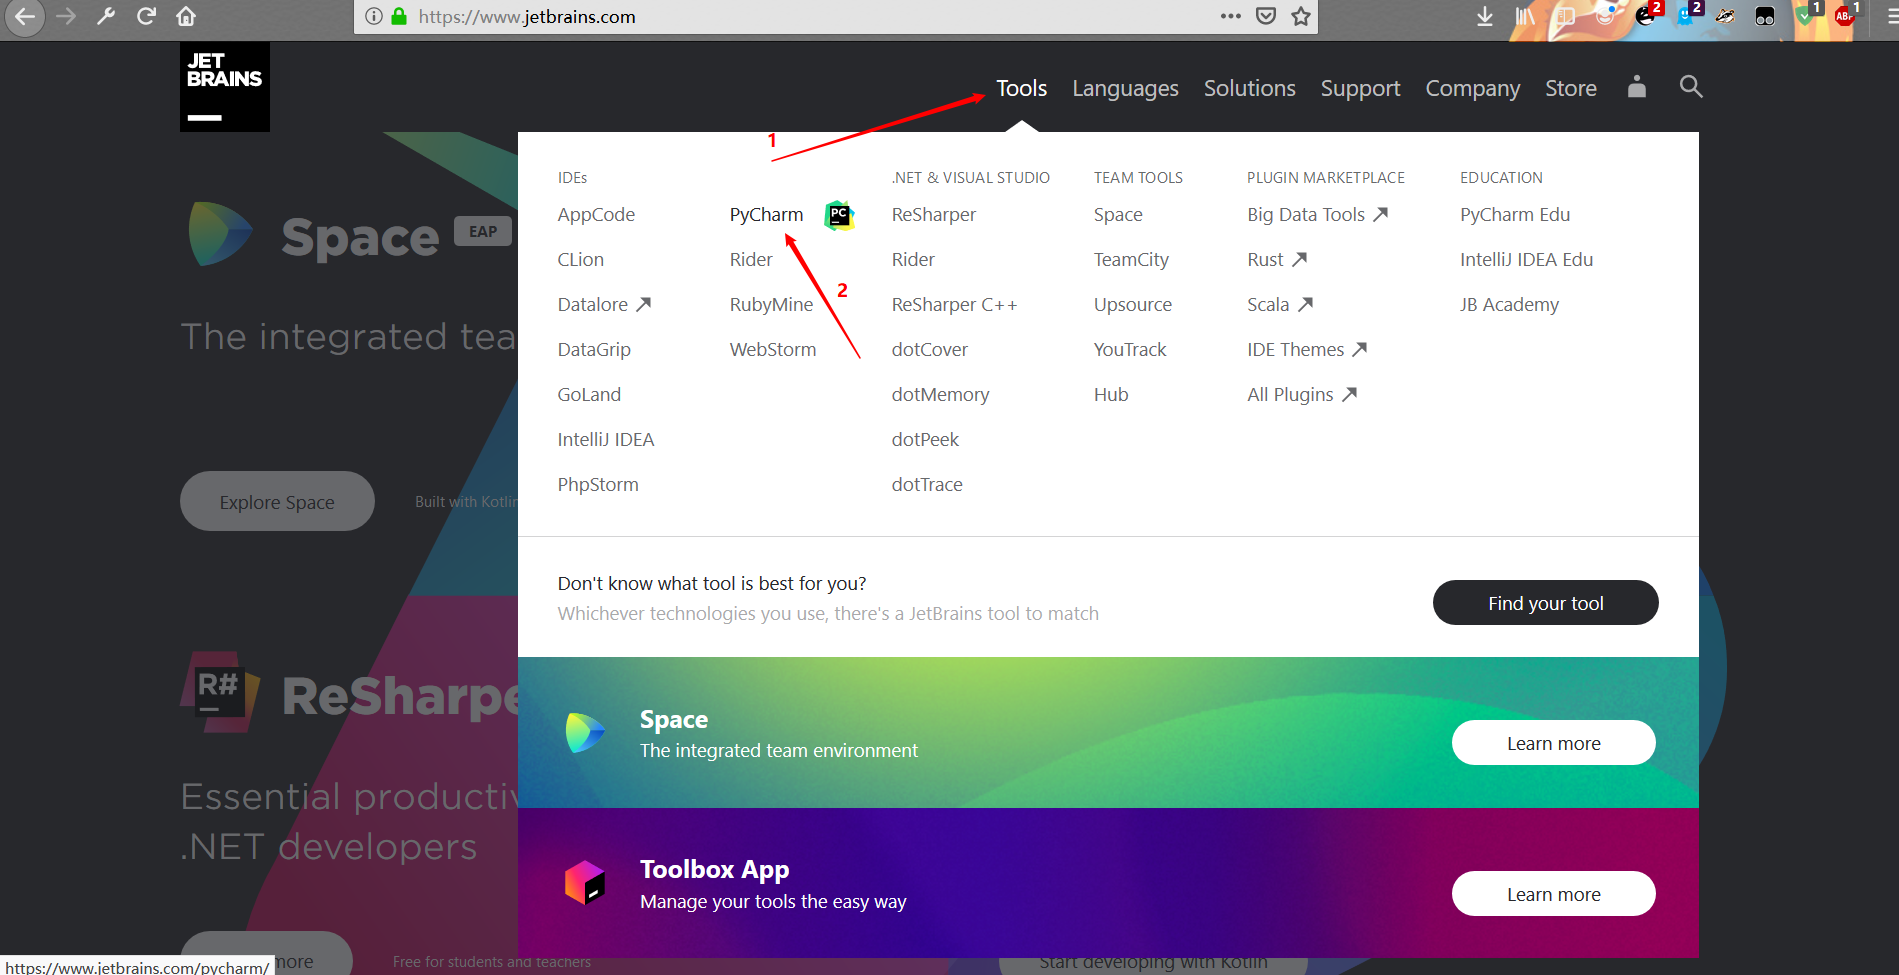Click the Explore Space button
Viewport: 1899px width, 975px height.
[x=277, y=501]
